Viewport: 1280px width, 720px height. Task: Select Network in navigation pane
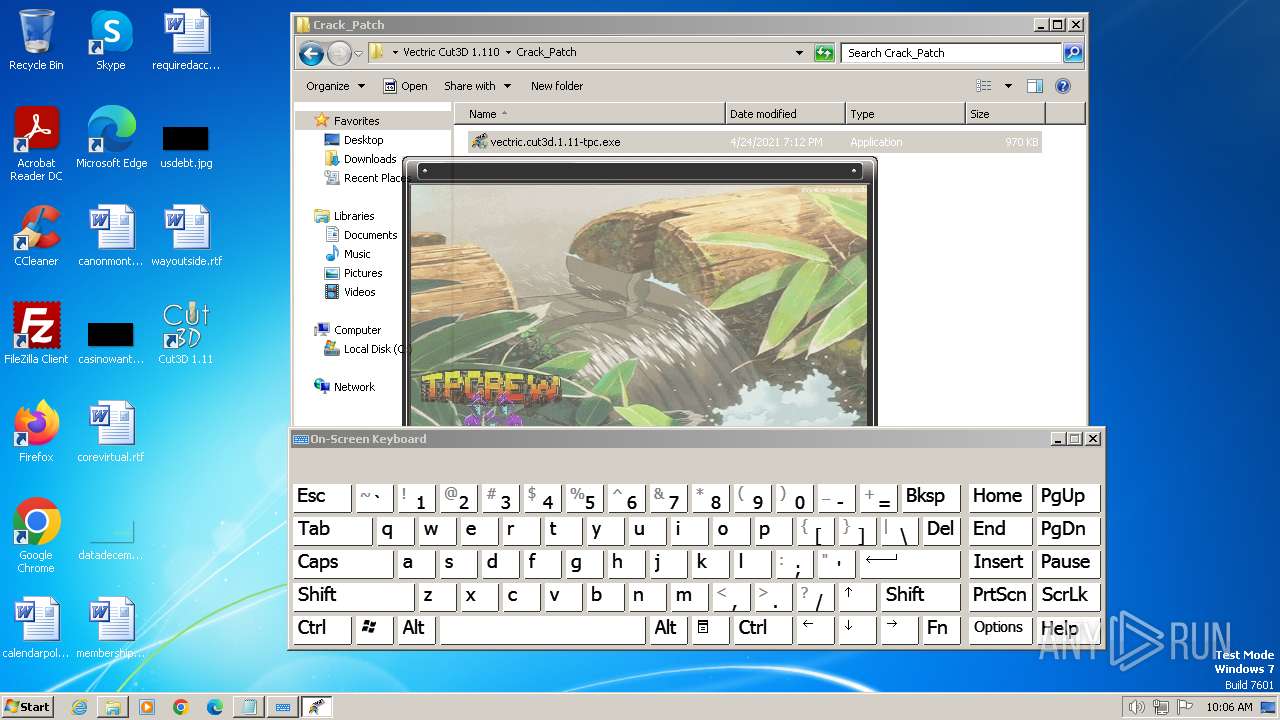(345, 387)
